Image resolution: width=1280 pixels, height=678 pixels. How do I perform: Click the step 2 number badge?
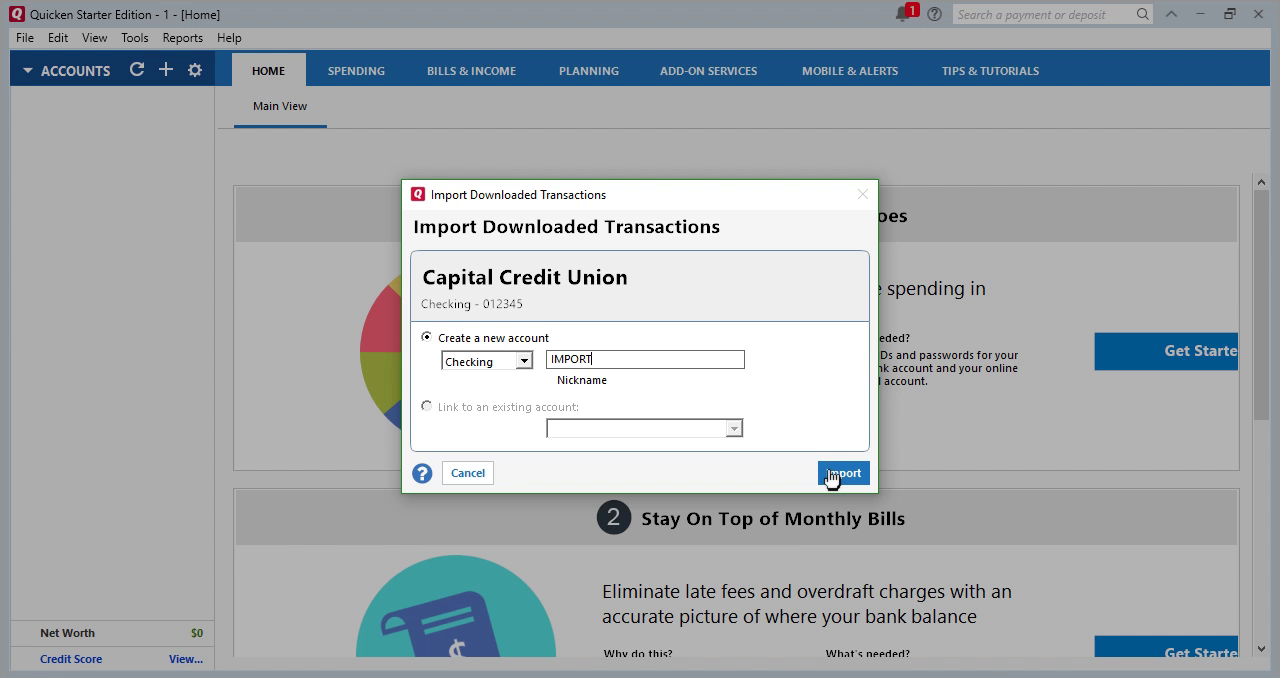614,517
